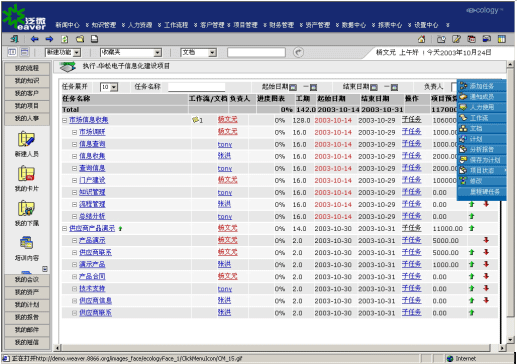Click the blue back arrow icon
The width and height of the screenshot is (517, 364).
click(34, 39)
